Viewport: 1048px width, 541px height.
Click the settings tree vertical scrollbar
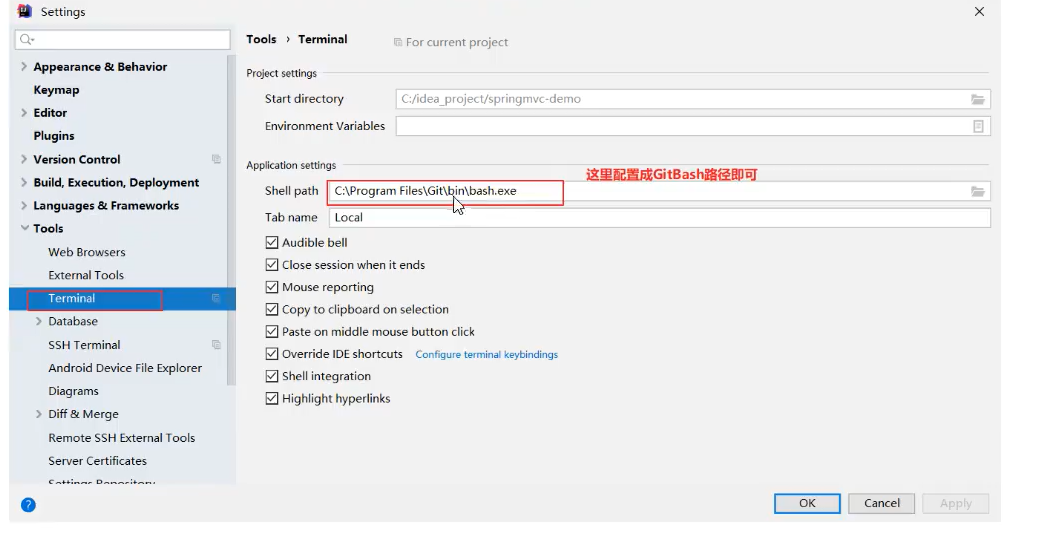(231, 221)
